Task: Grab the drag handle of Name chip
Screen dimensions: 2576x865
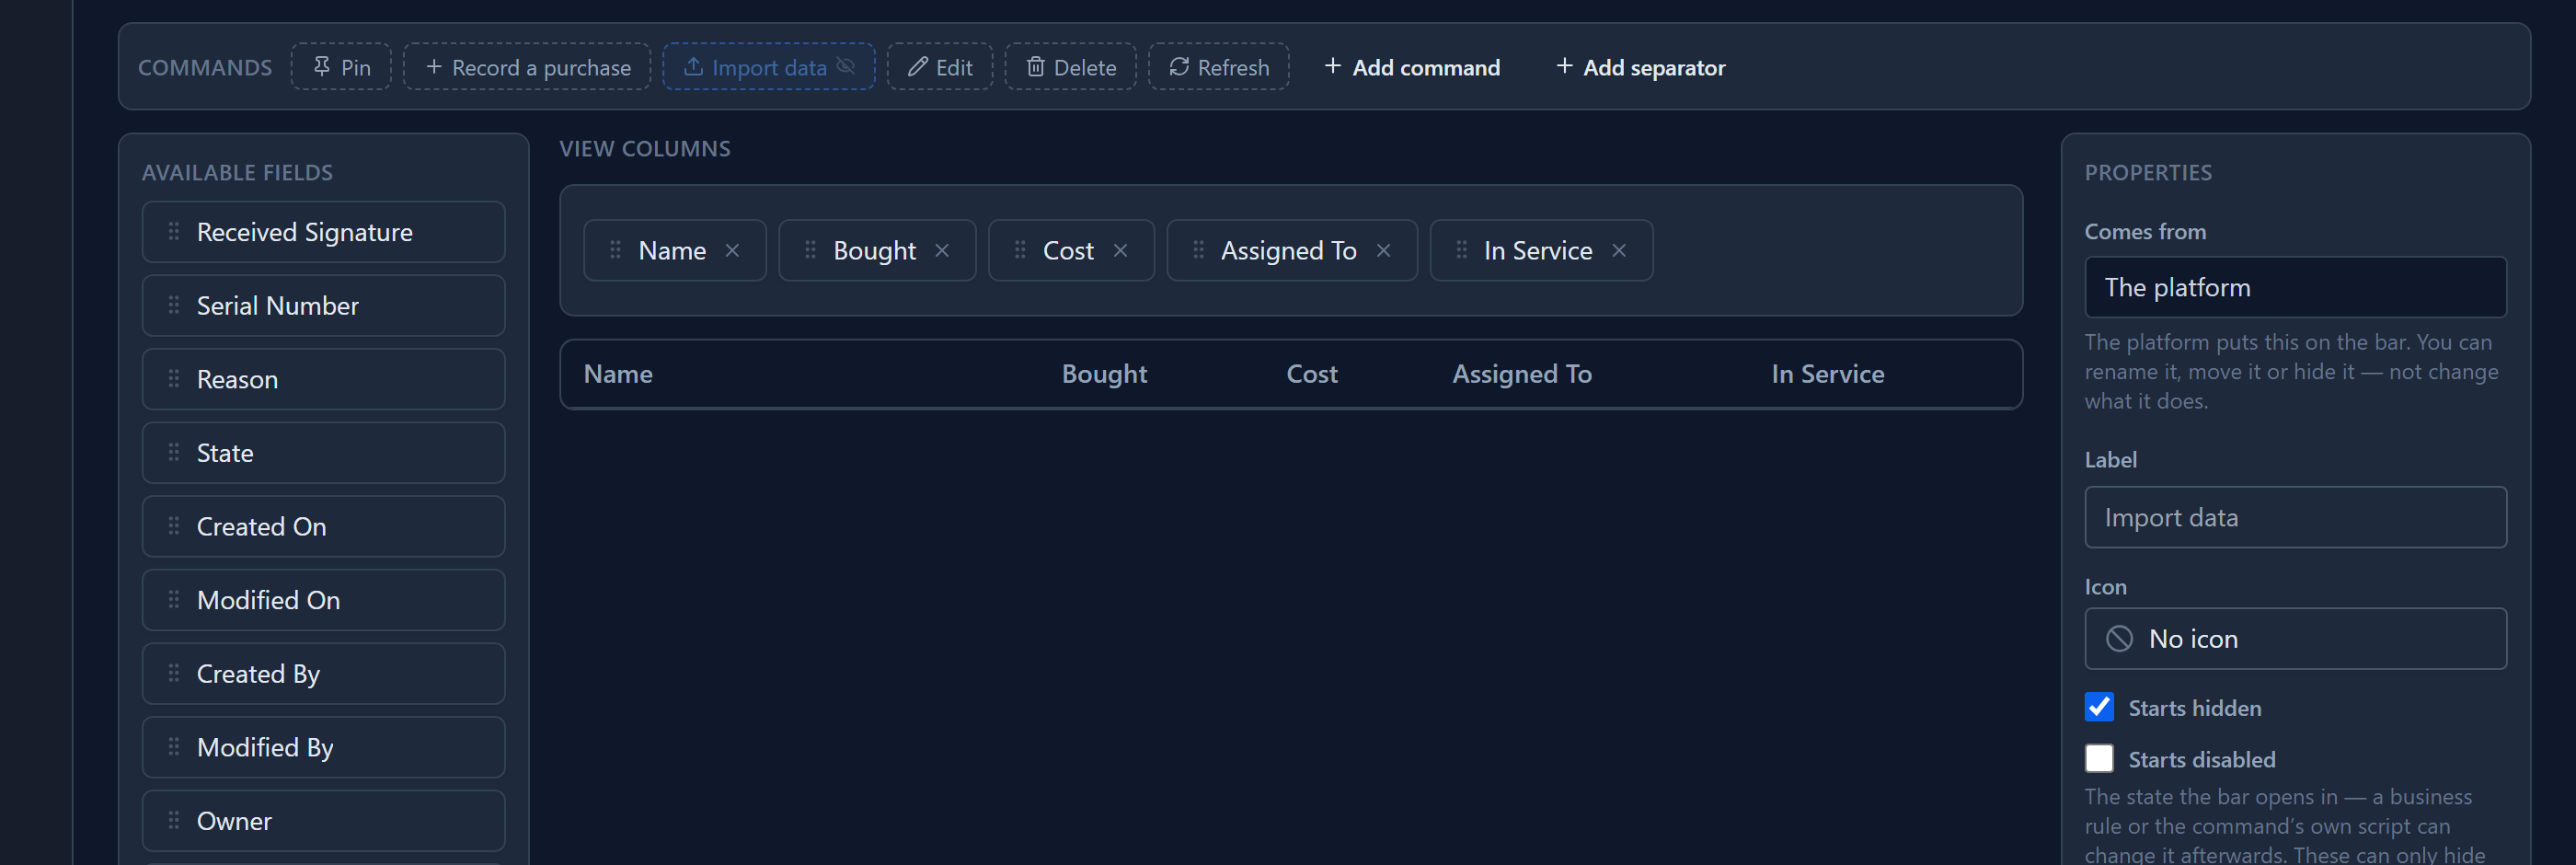Action: (x=615, y=250)
